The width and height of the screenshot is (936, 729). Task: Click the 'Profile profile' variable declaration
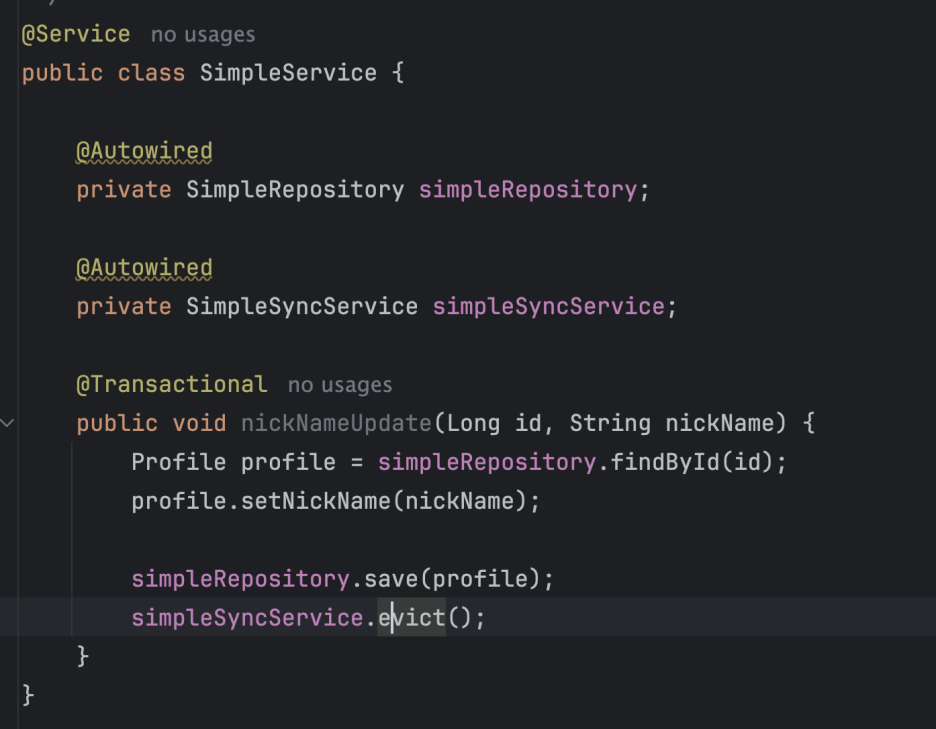click(x=233, y=462)
